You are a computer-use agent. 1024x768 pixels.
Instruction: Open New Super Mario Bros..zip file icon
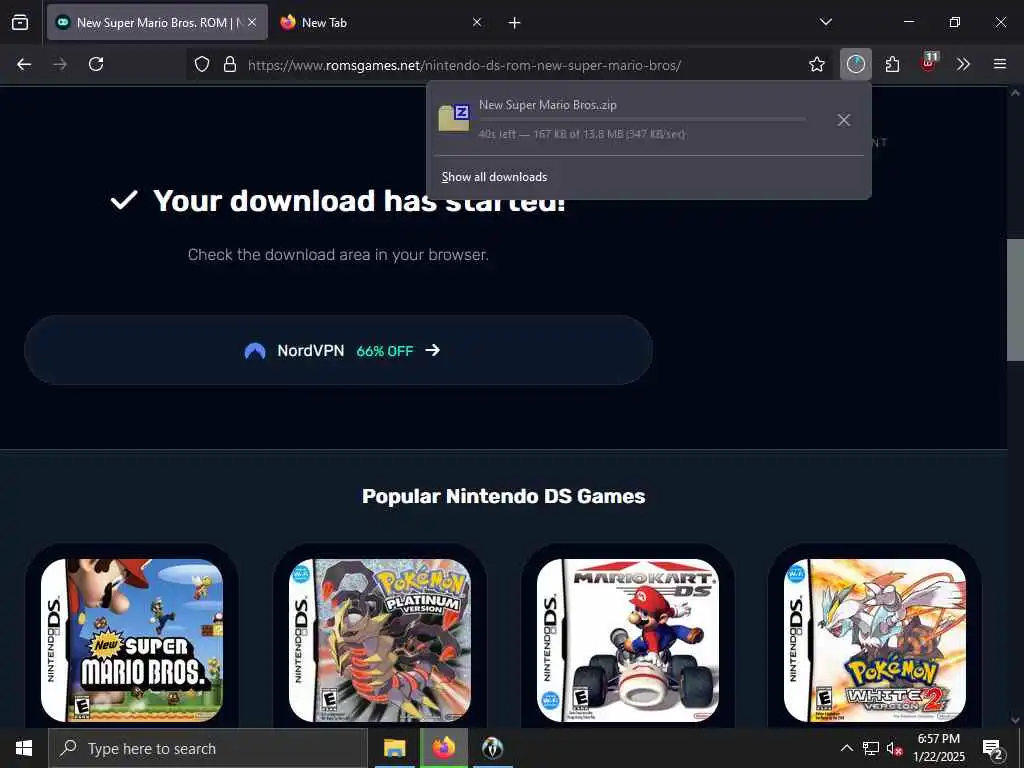453,118
